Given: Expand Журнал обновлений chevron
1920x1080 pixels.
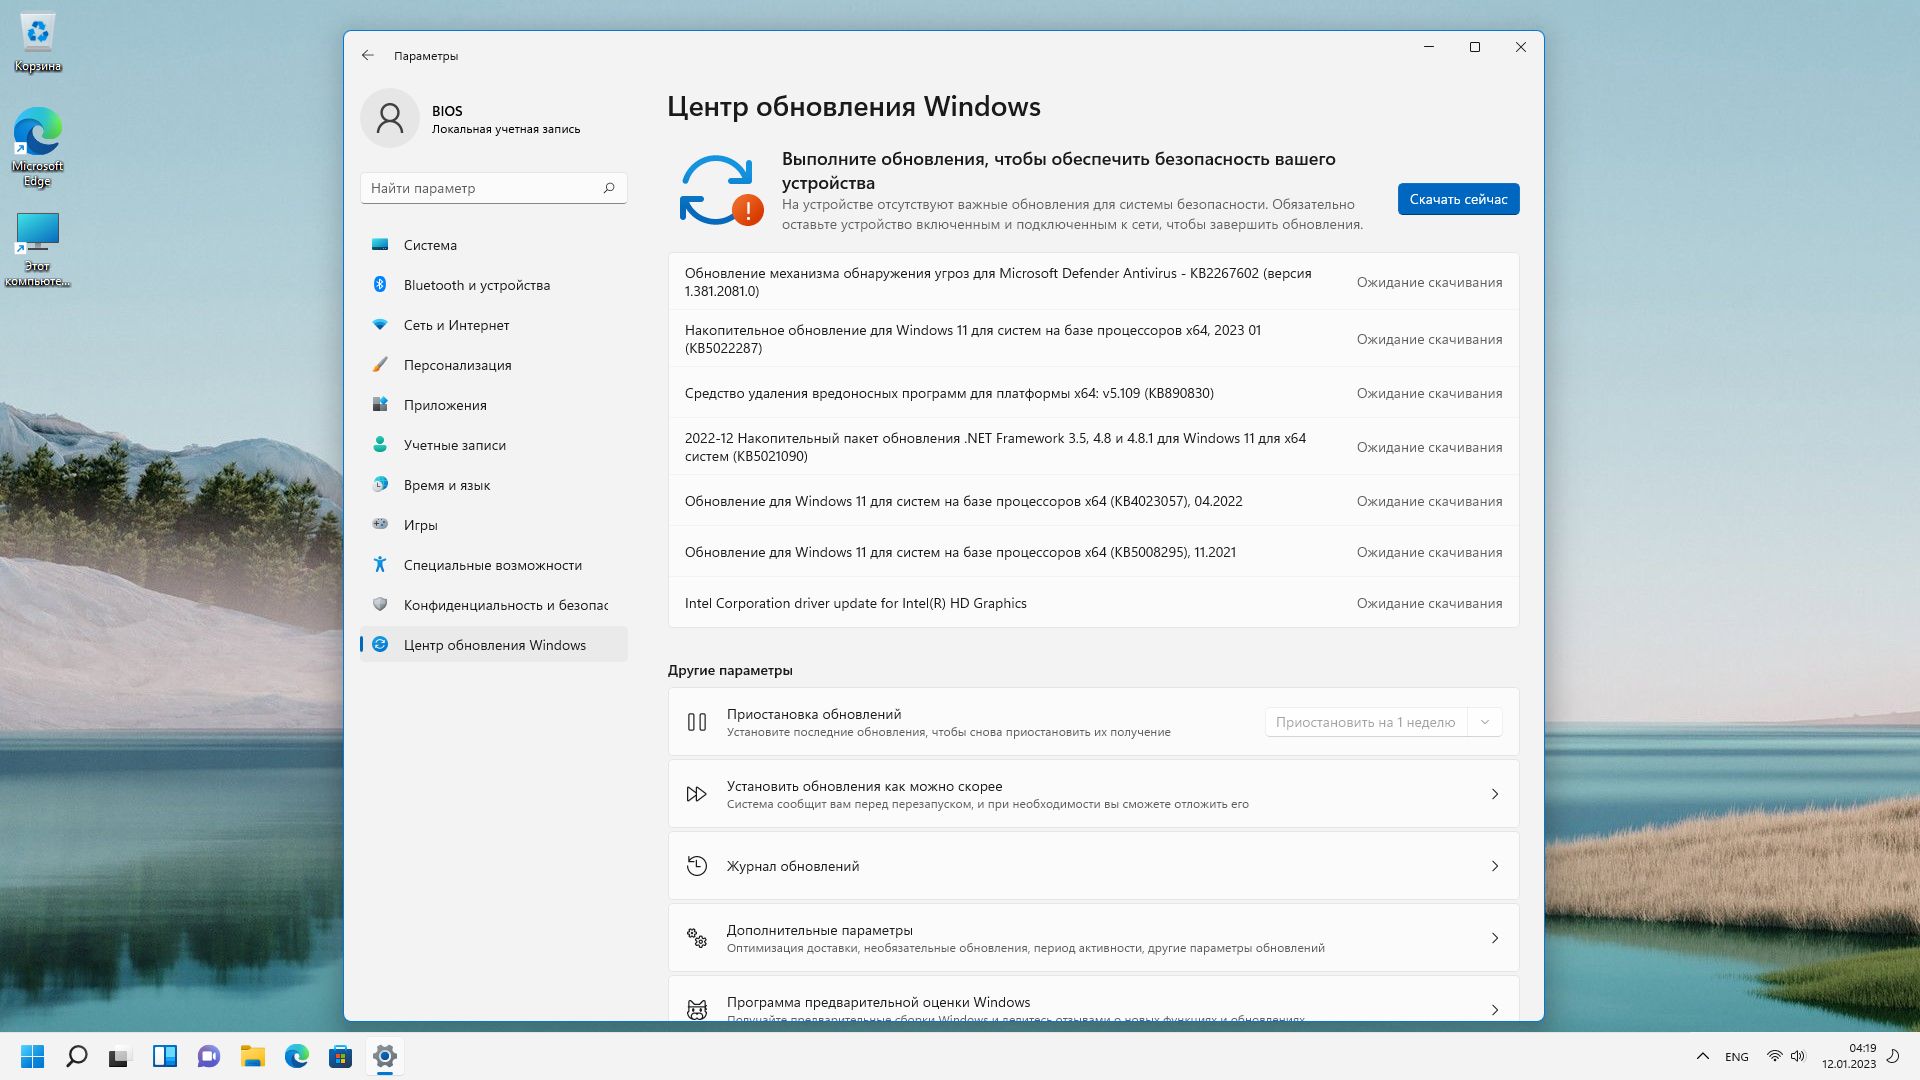Looking at the screenshot, I should pos(1495,866).
